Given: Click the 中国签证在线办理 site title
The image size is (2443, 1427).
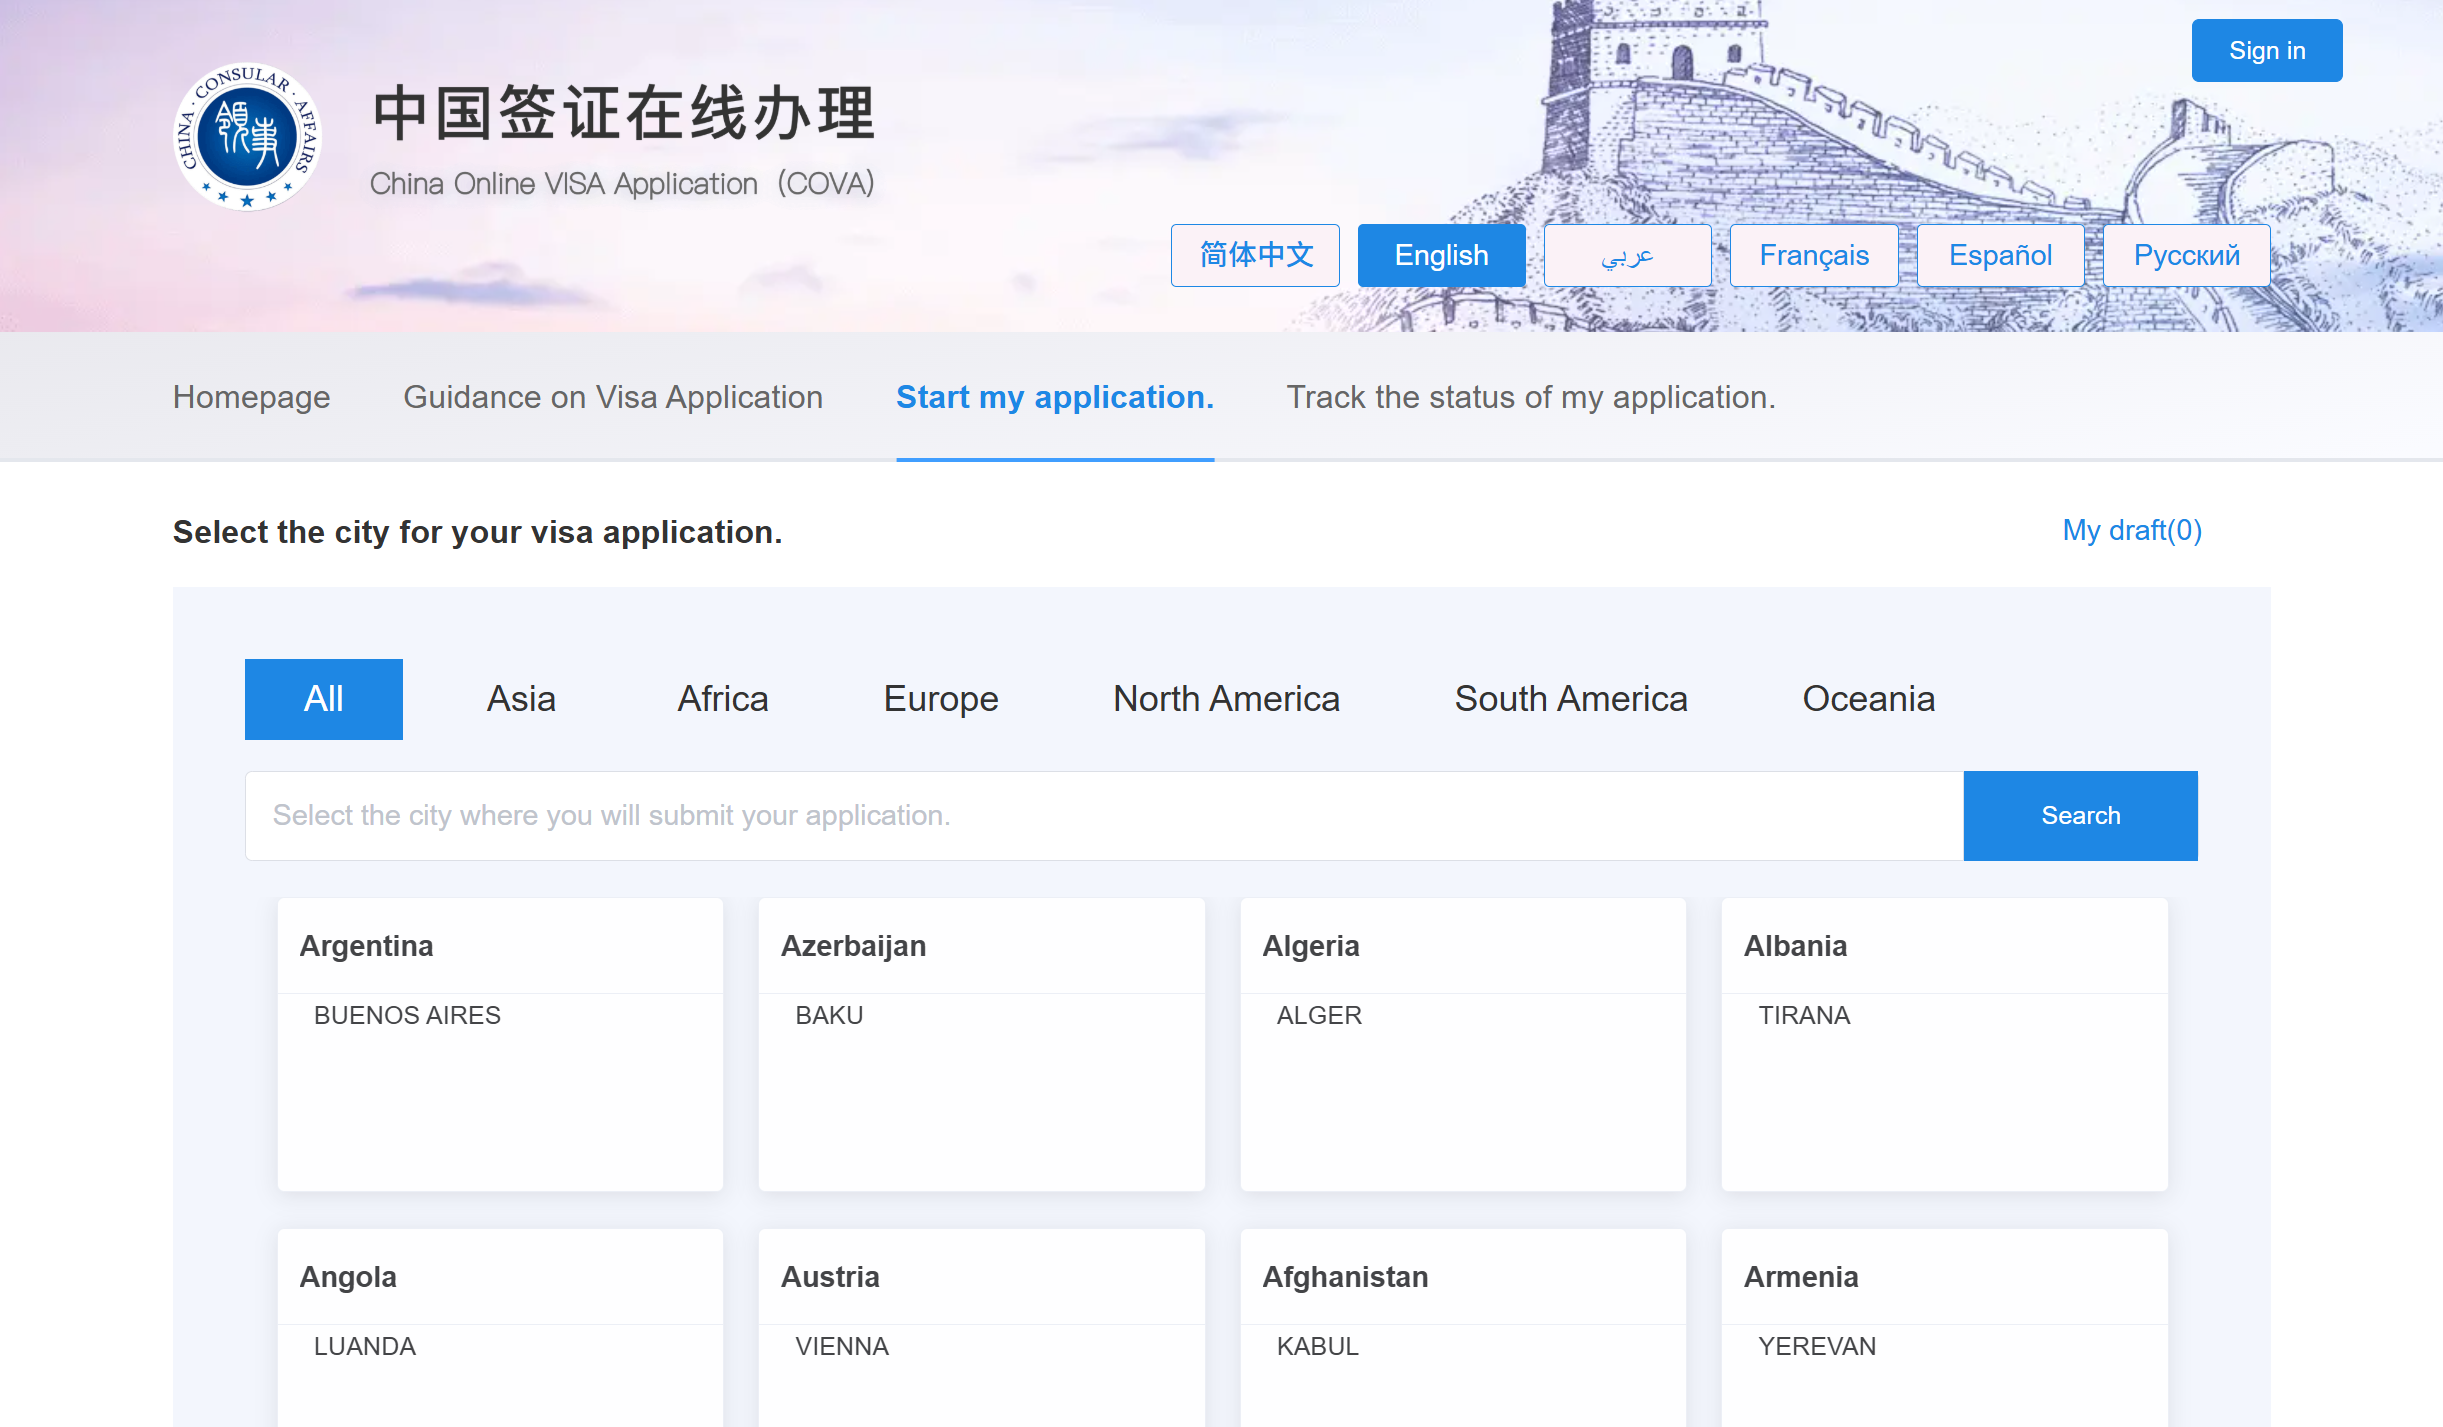Looking at the screenshot, I should [x=624, y=112].
